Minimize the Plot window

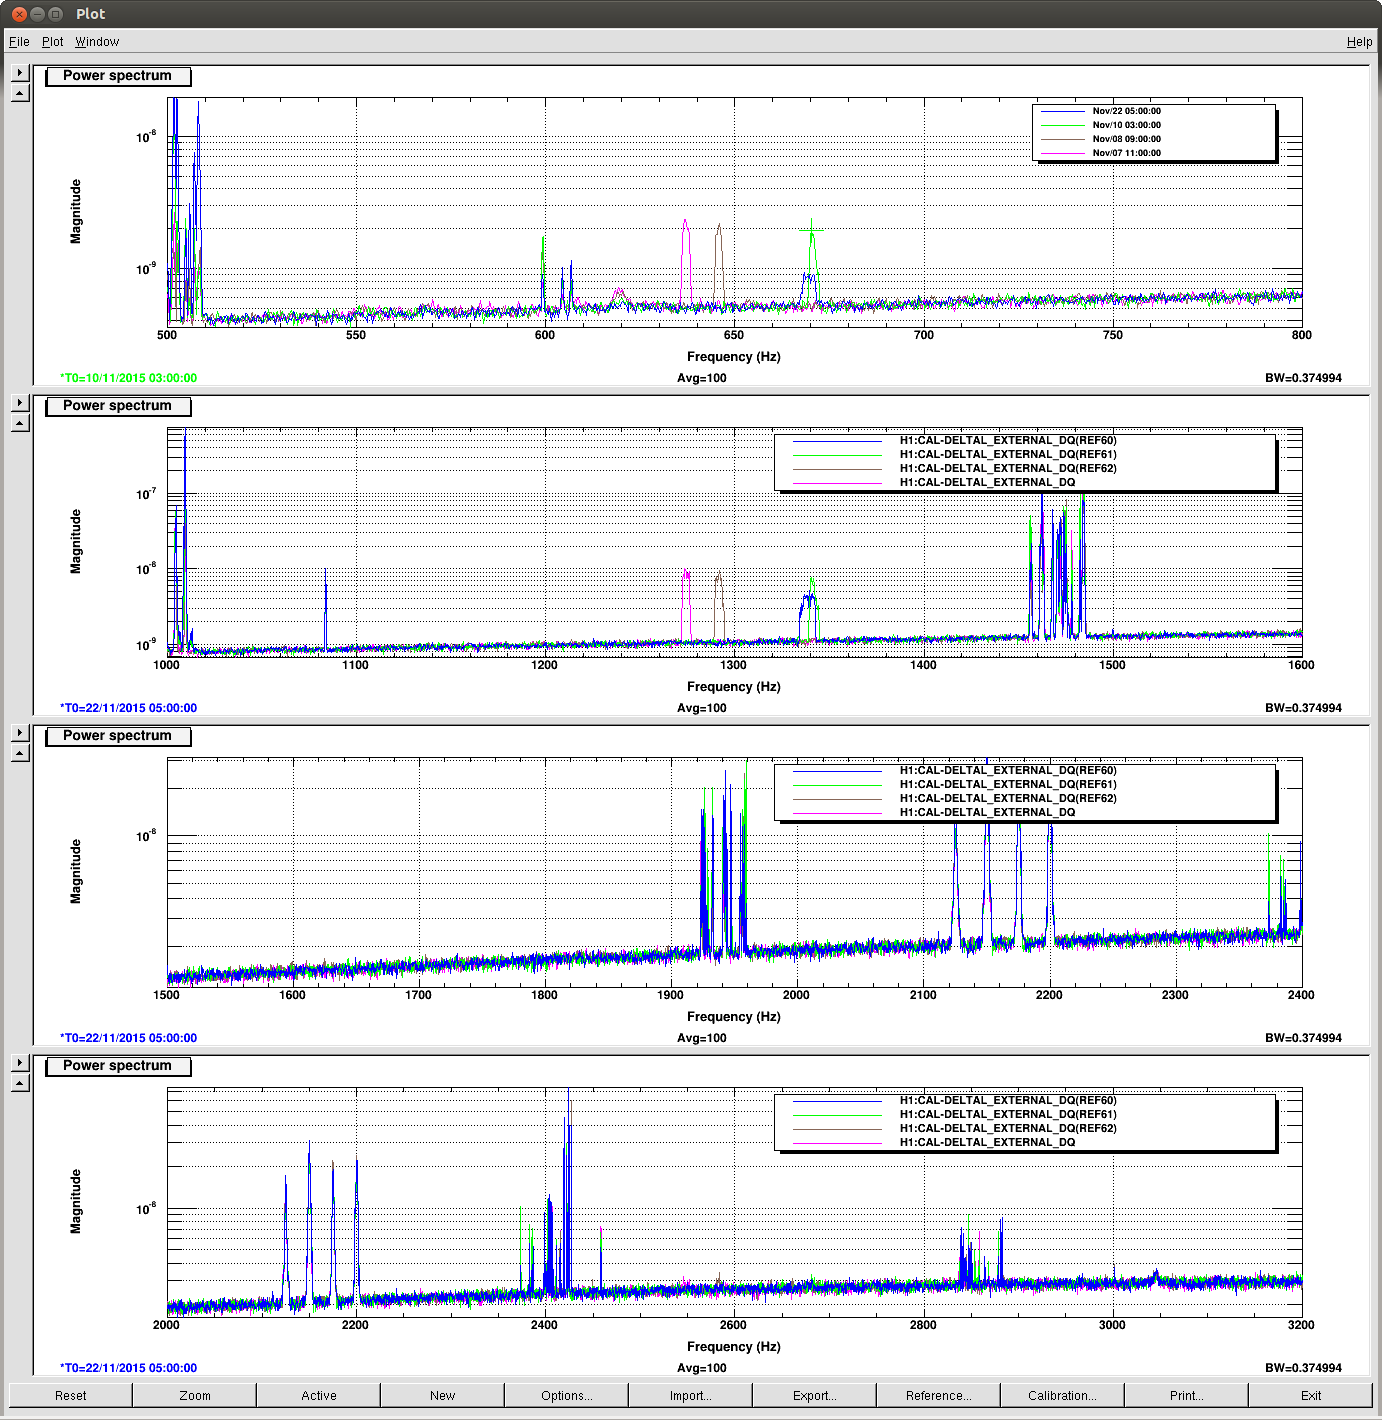coord(37,14)
